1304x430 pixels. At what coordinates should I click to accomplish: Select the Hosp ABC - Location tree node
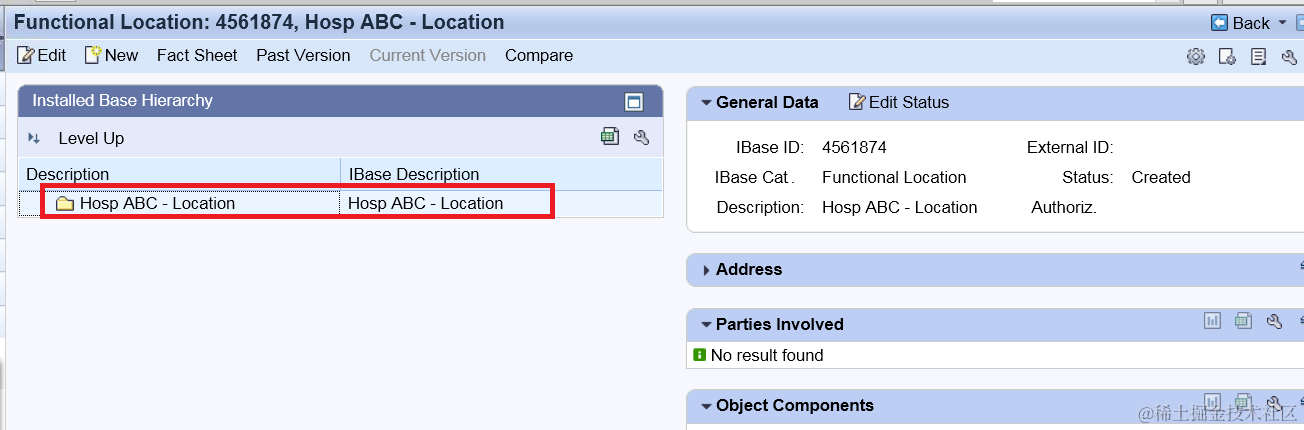[157, 203]
